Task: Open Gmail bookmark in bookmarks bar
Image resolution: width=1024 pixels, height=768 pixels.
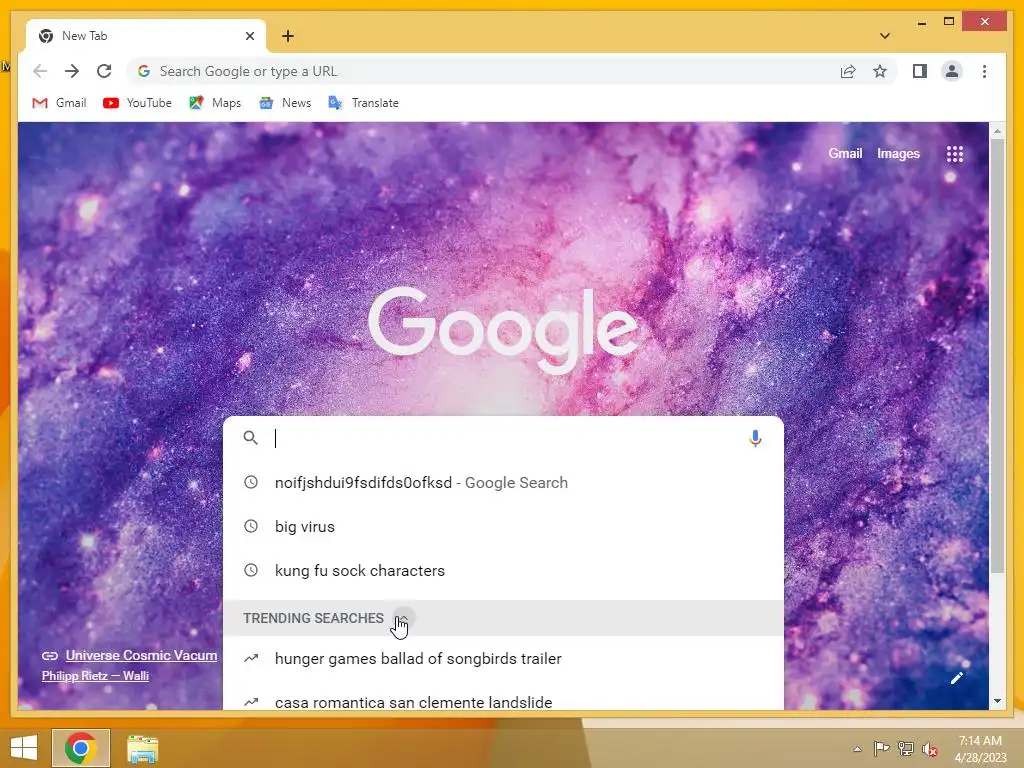Action: pos(59,103)
